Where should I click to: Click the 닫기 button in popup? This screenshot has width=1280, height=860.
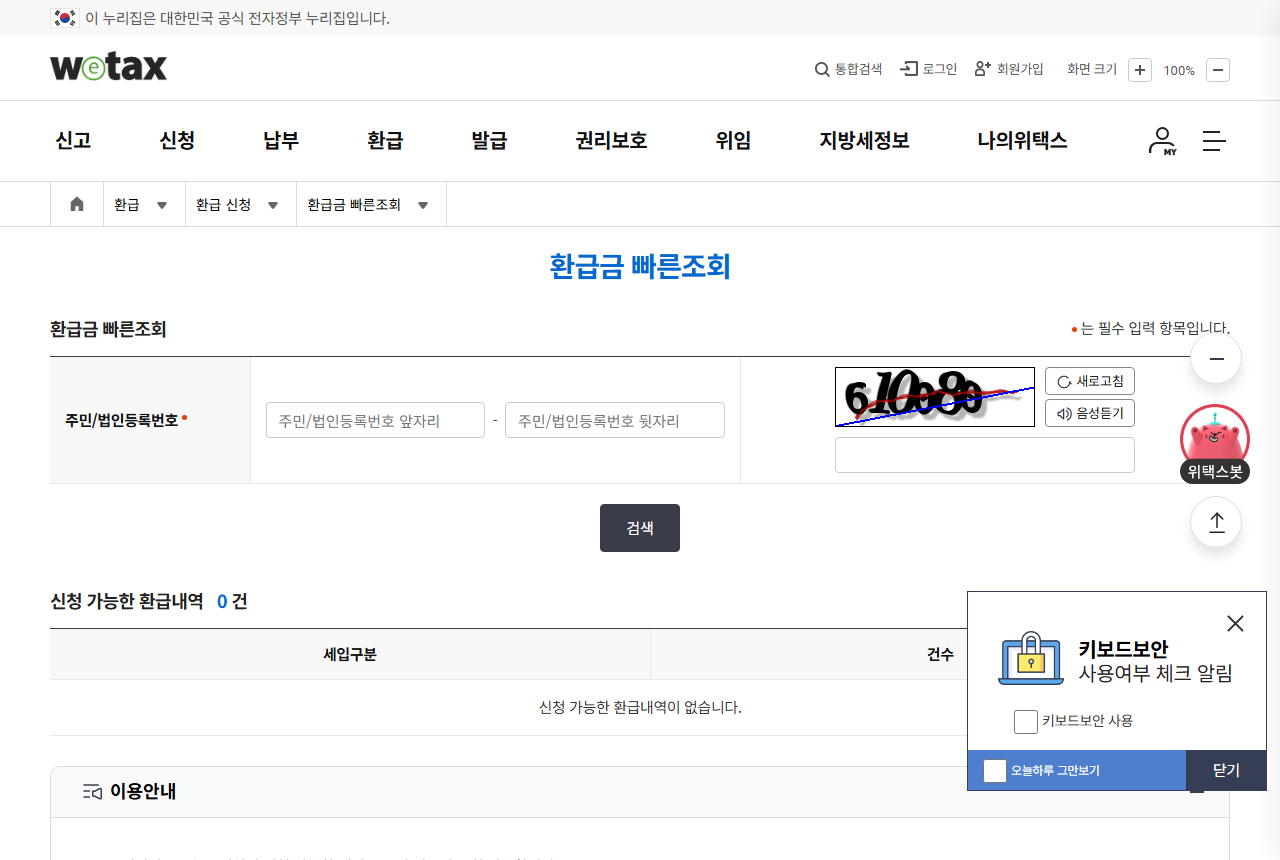point(1226,770)
